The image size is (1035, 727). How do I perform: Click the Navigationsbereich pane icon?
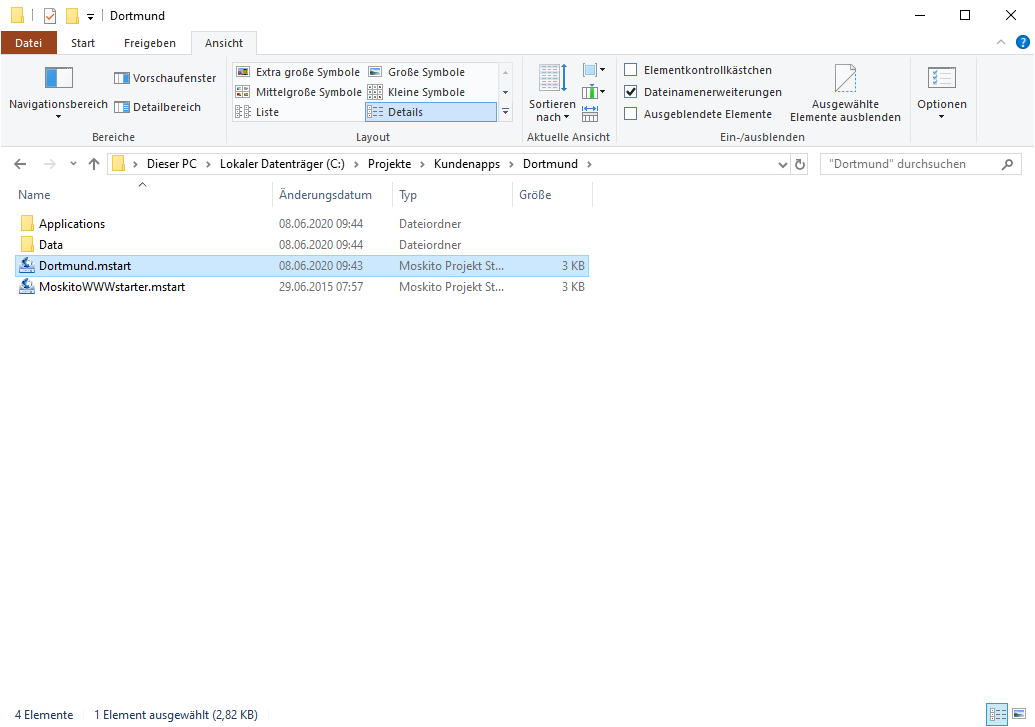58,78
